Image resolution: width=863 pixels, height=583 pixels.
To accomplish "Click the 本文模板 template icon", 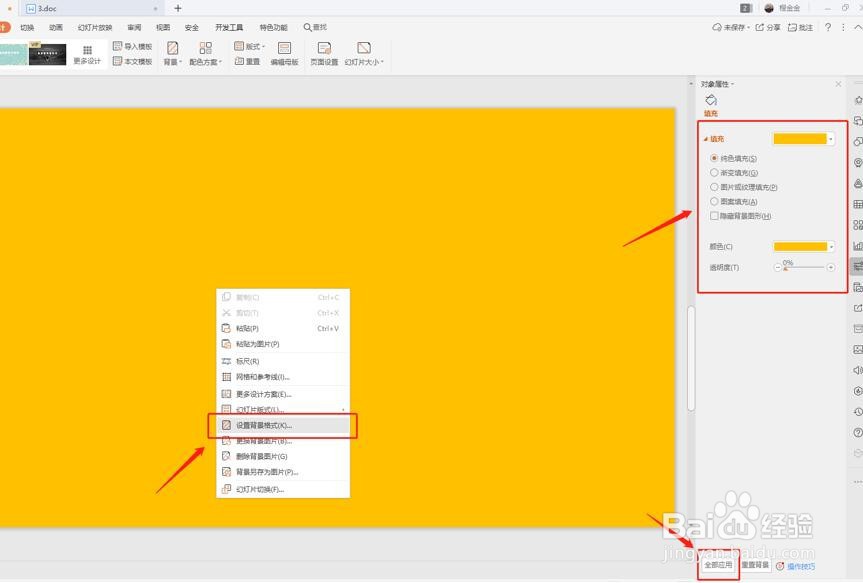I will pyautogui.click(x=117, y=61).
